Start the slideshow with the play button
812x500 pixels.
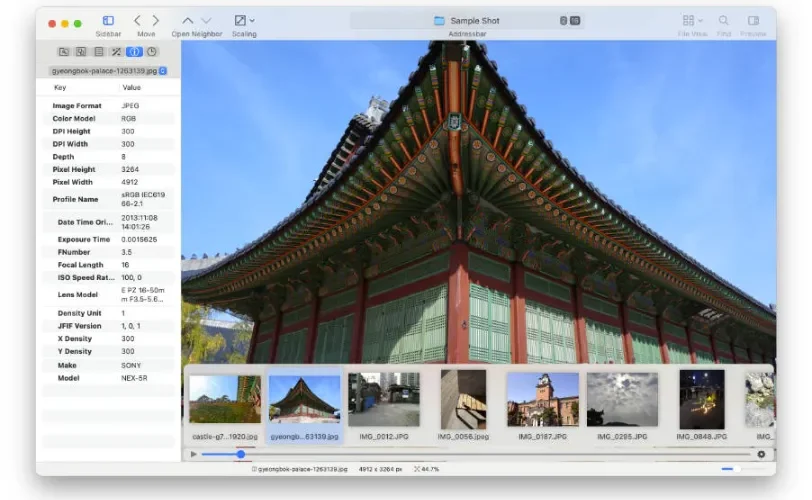pyautogui.click(x=194, y=454)
